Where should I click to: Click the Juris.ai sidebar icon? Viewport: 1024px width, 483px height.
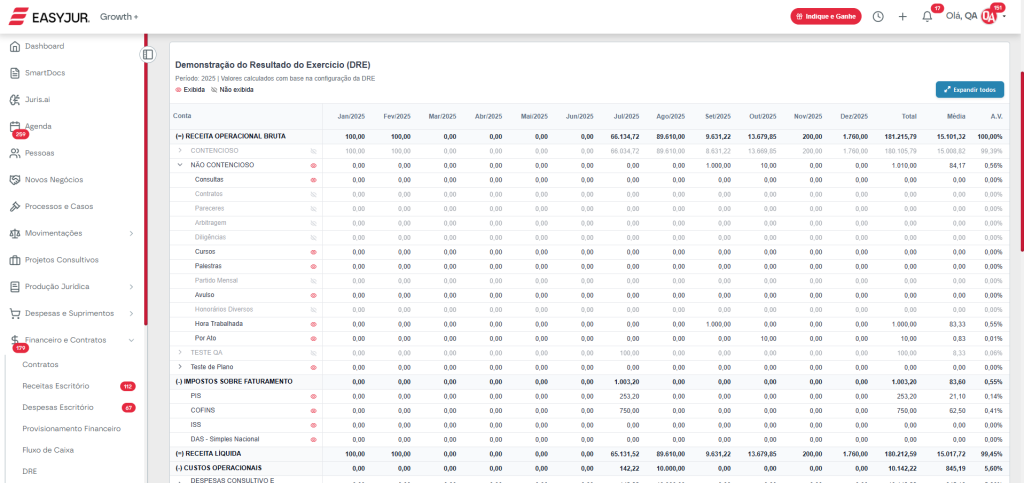click(x=15, y=100)
